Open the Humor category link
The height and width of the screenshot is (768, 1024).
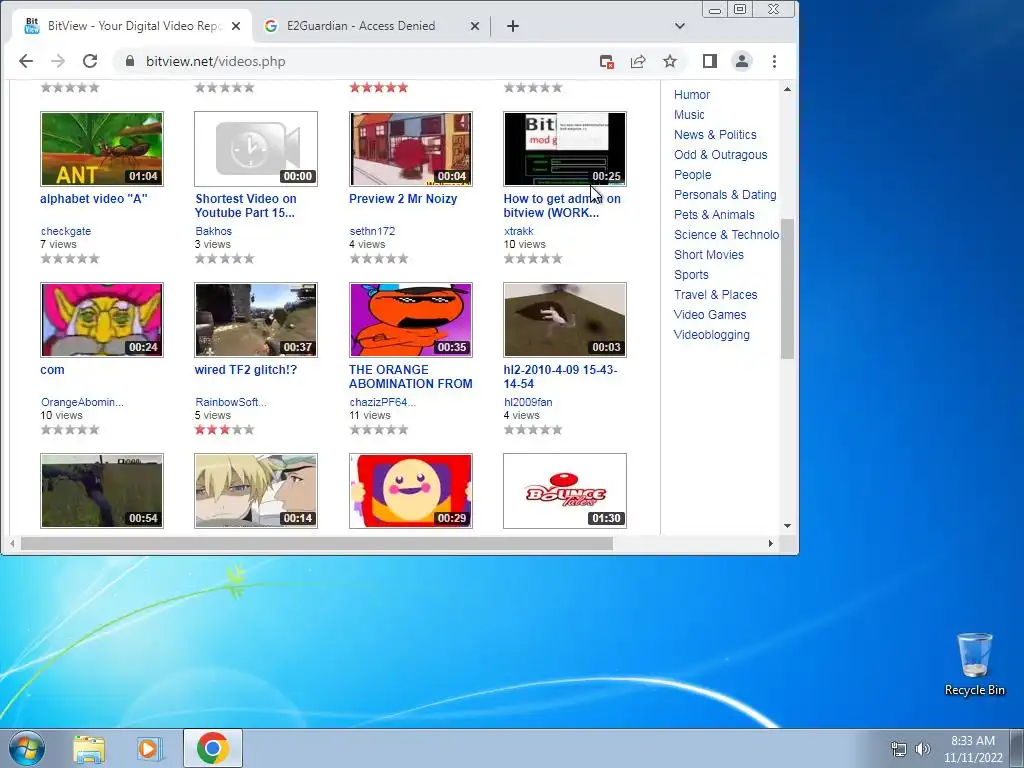(x=692, y=95)
